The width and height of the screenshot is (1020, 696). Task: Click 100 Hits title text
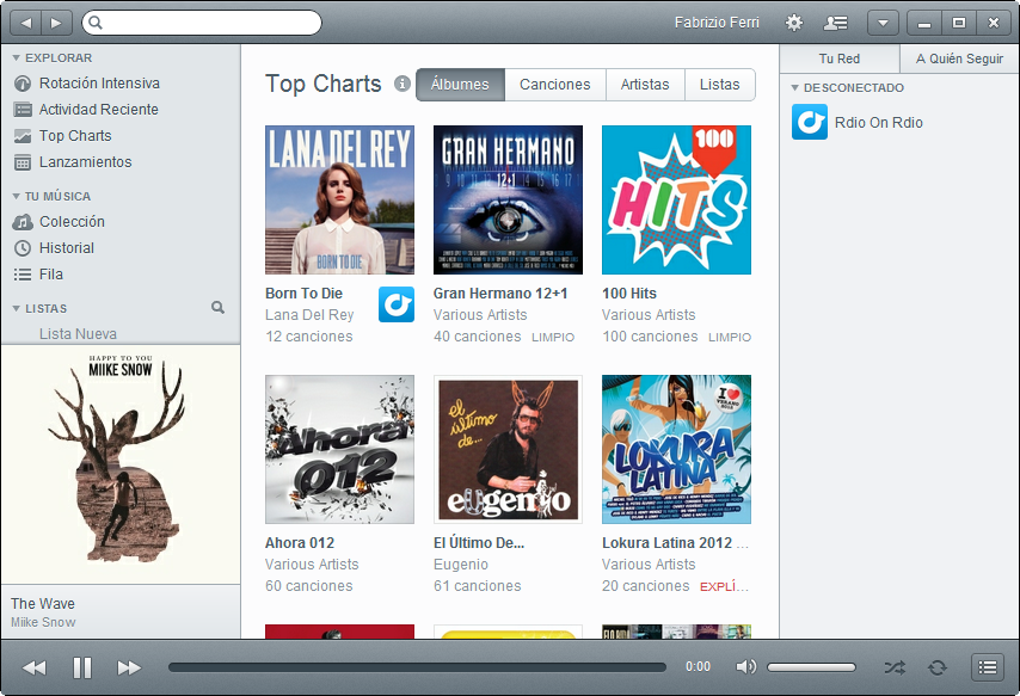[x=629, y=293]
